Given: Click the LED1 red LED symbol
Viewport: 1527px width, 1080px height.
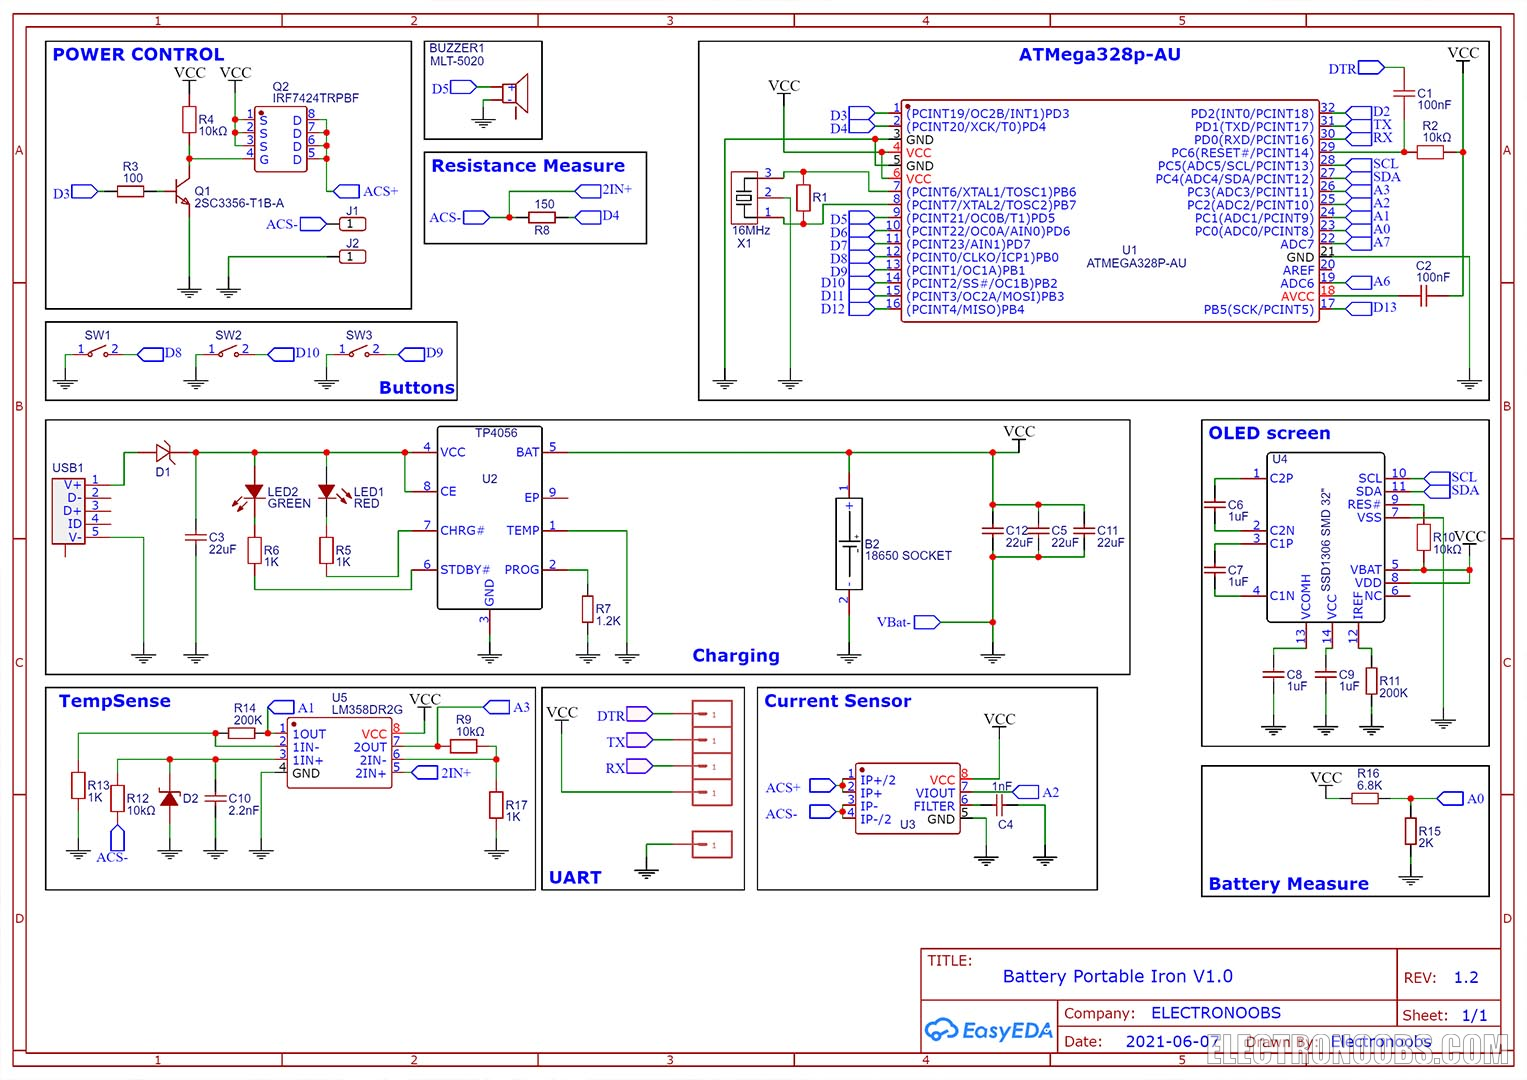Looking at the screenshot, I should coord(327,492).
